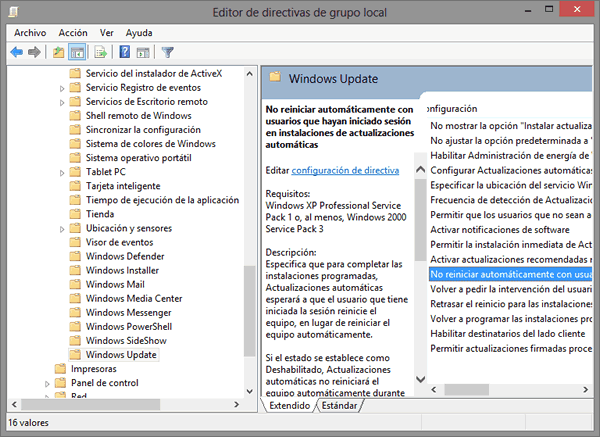This screenshot has height=437, width=600.
Task: Click the folder icon beside Windows Defender
Action: pos(75,256)
